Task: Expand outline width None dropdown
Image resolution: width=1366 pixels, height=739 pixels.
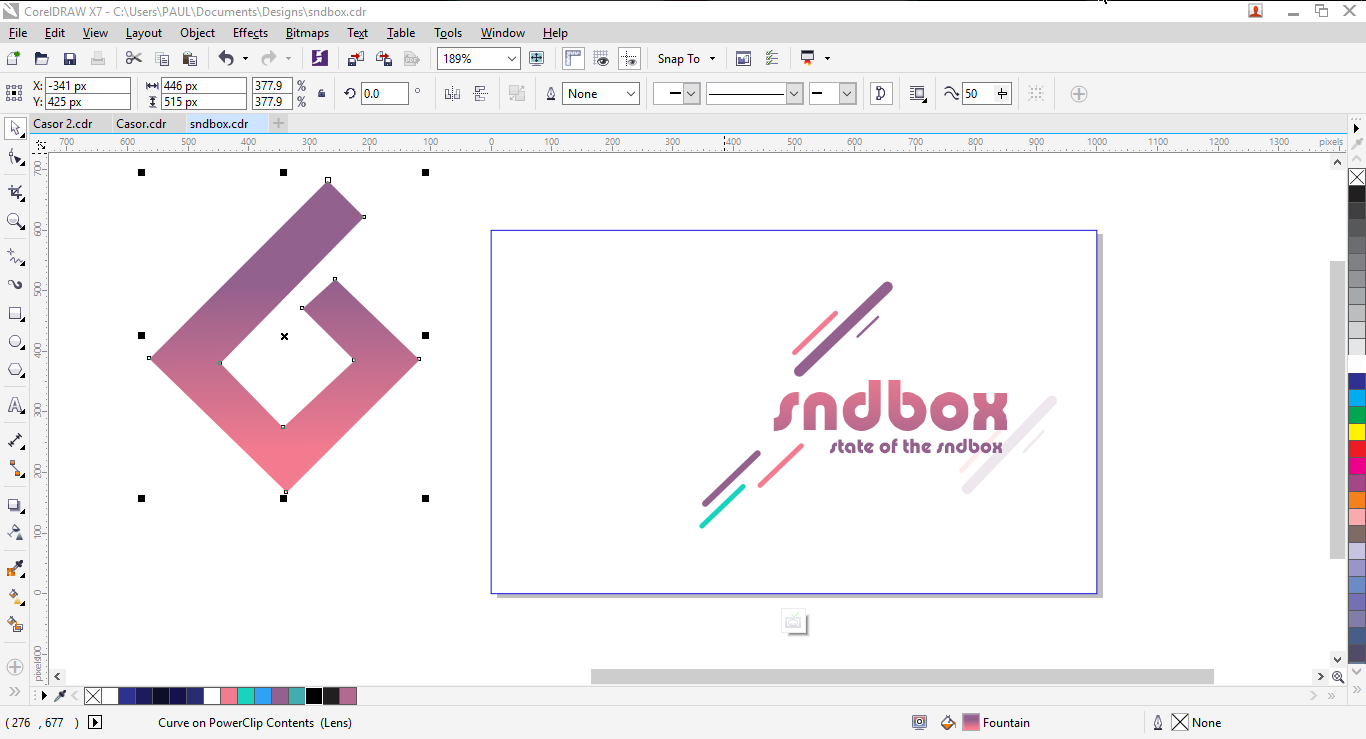Action: [631, 94]
